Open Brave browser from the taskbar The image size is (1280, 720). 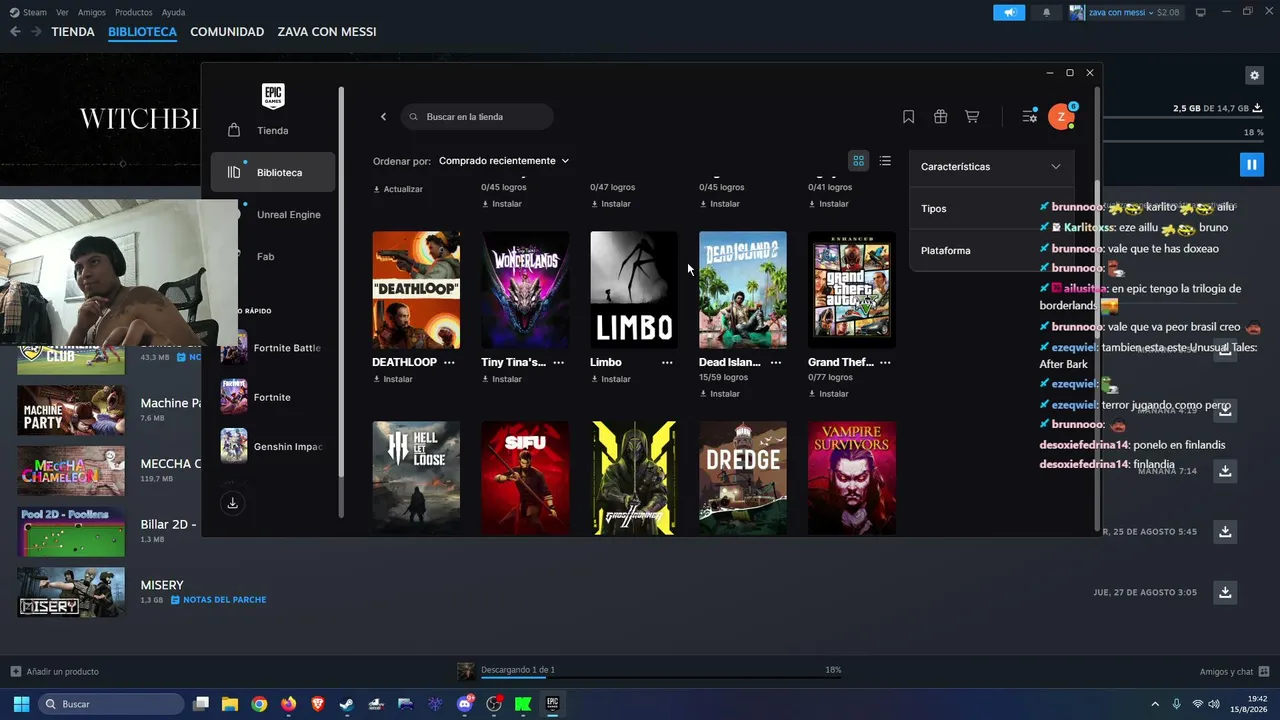pyautogui.click(x=318, y=704)
